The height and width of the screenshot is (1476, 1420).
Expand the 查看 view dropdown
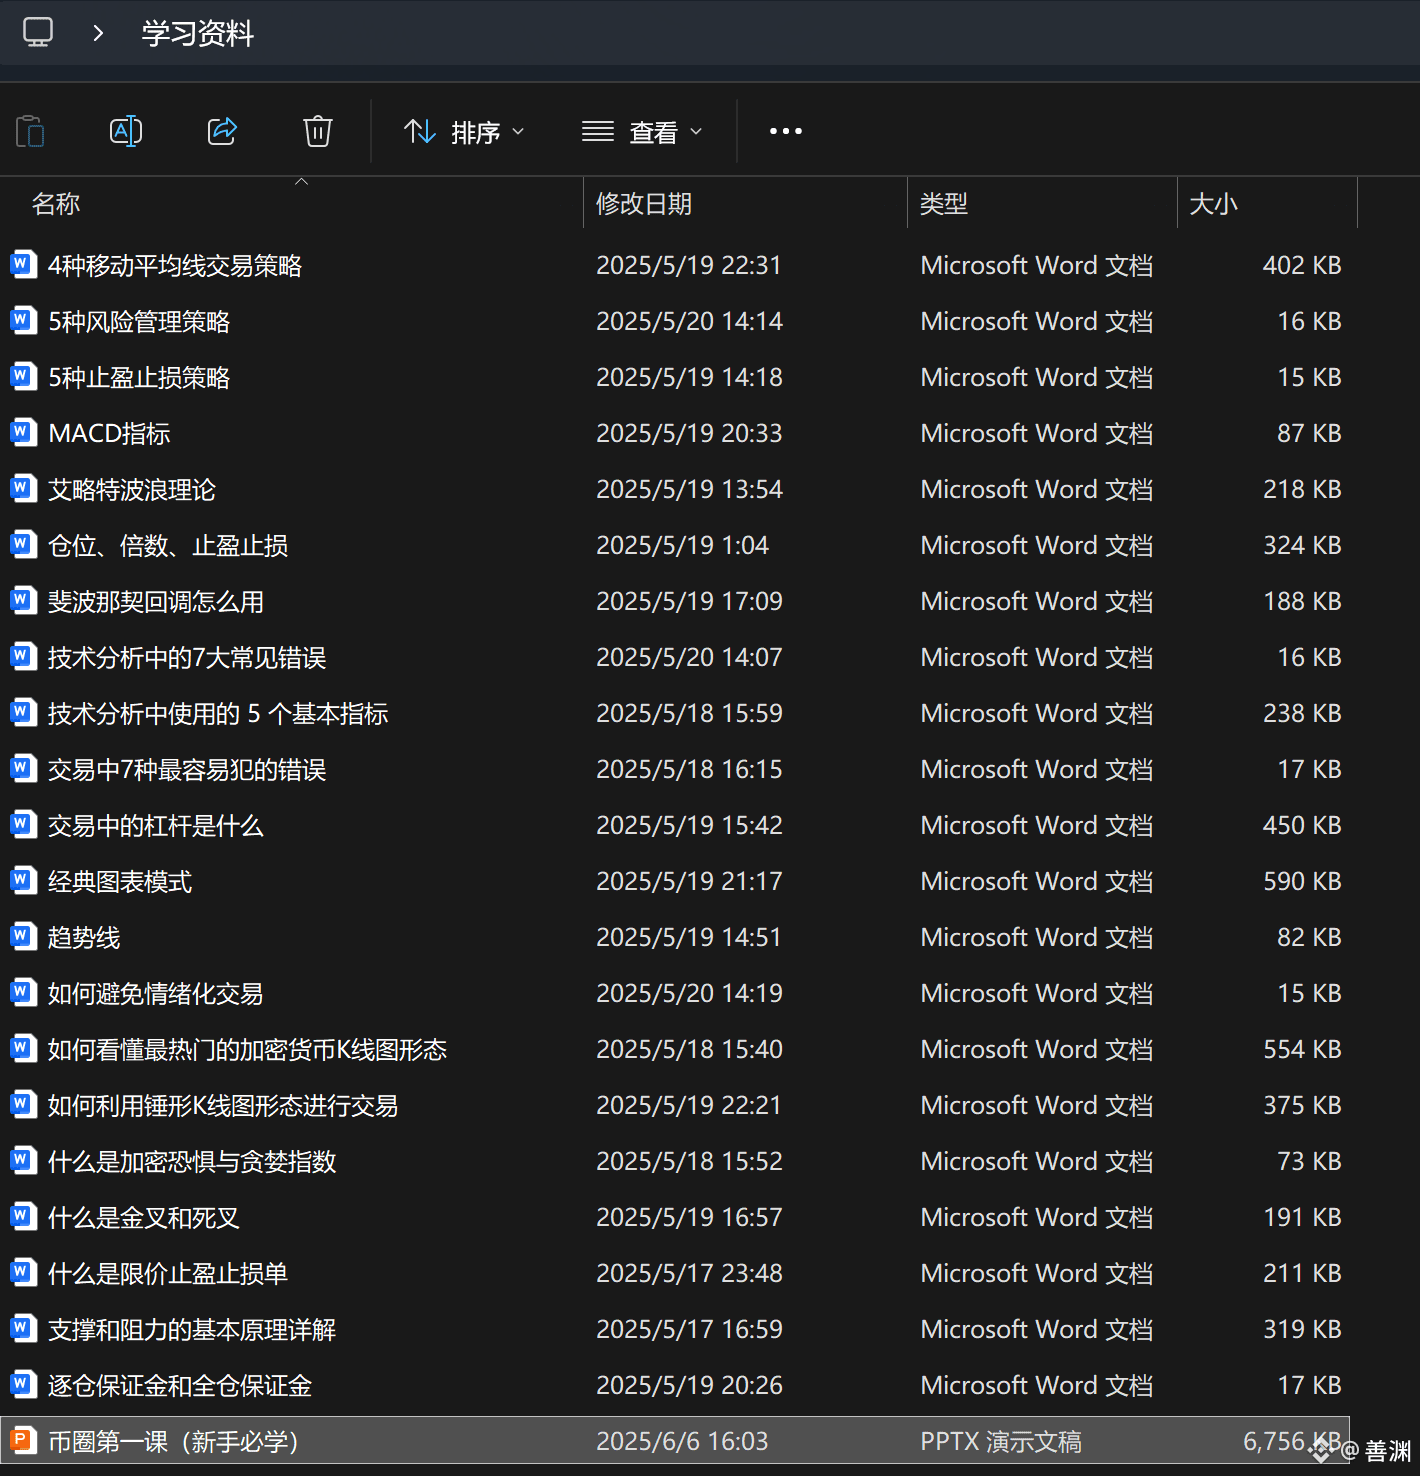(x=642, y=132)
